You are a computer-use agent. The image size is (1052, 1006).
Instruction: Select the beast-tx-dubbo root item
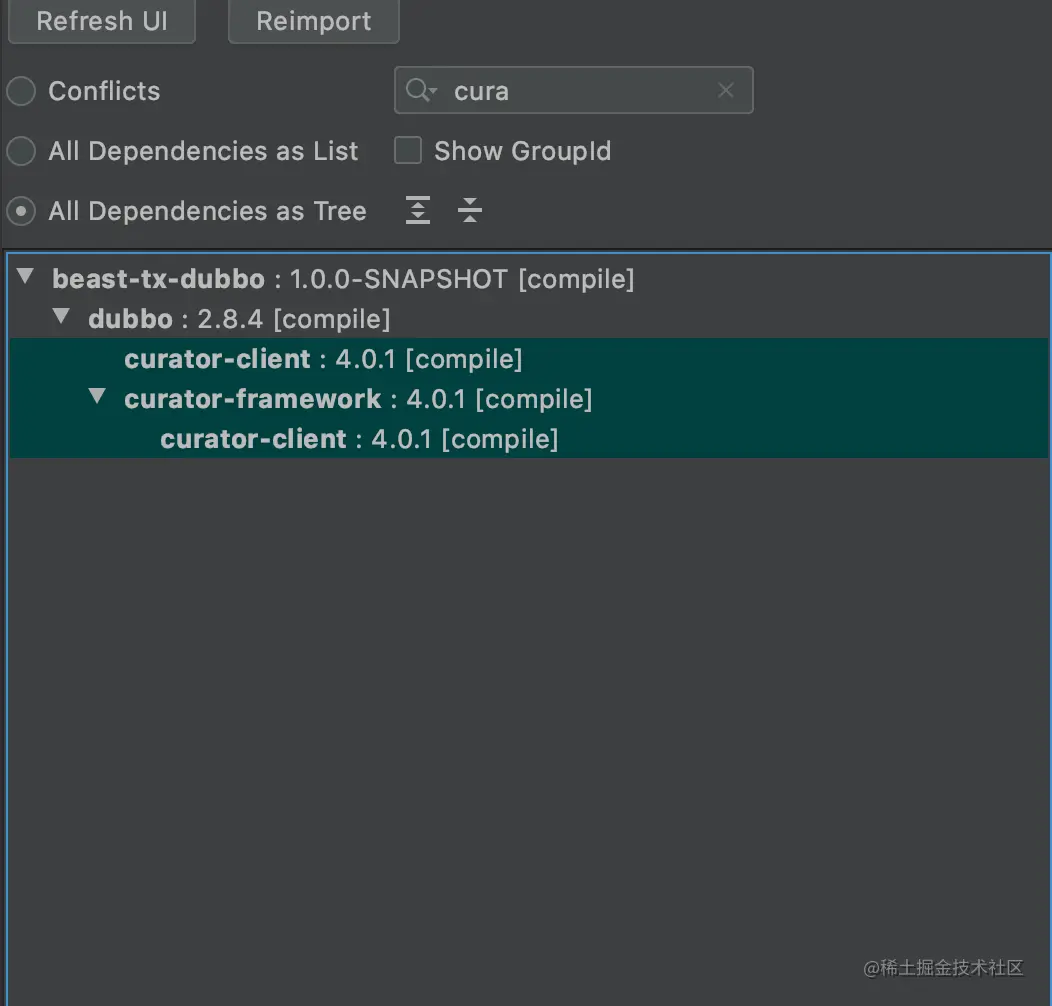click(158, 279)
